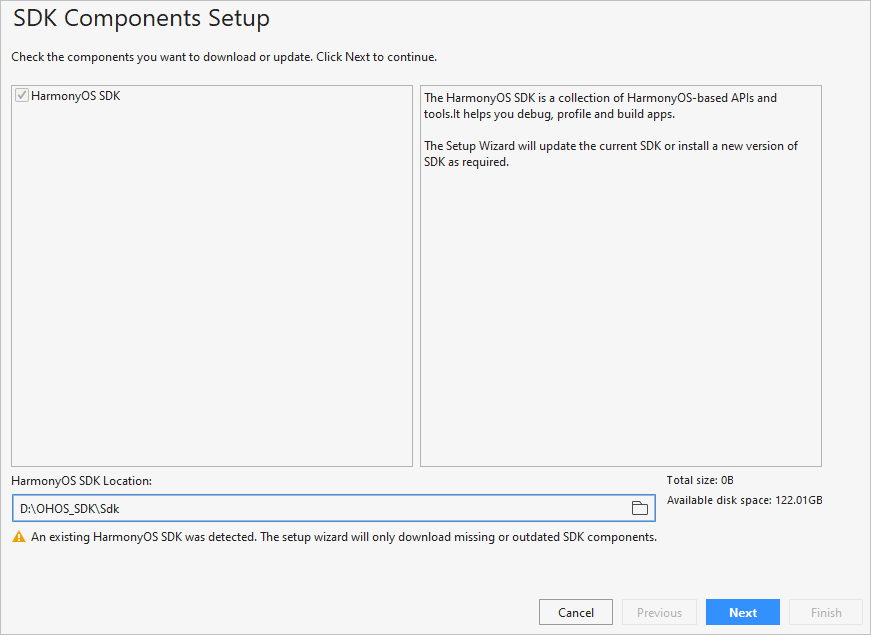Click the 'HarmonyOS SDK Location:' label
The height and width of the screenshot is (635, 871).
tap(81, 481)
